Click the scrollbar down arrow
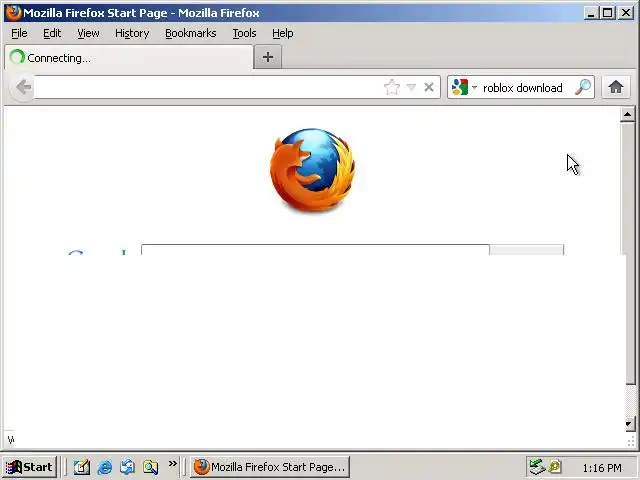The image size is (640, 480). pos(629,424)
